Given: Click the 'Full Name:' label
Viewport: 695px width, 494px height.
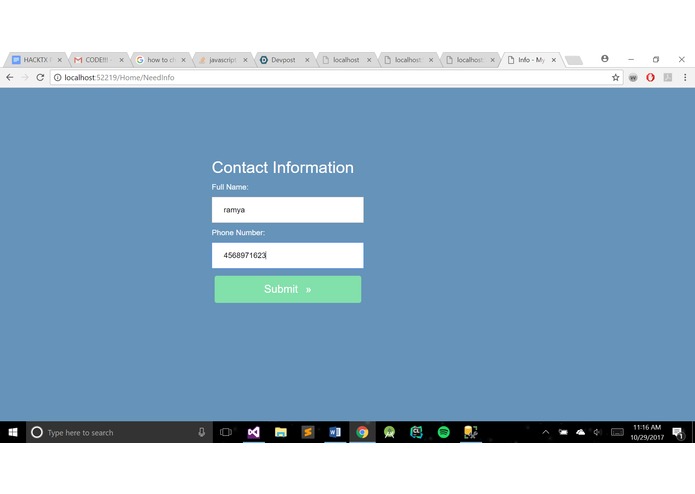Looking at the screenshot, I should [x=230, y=187].
